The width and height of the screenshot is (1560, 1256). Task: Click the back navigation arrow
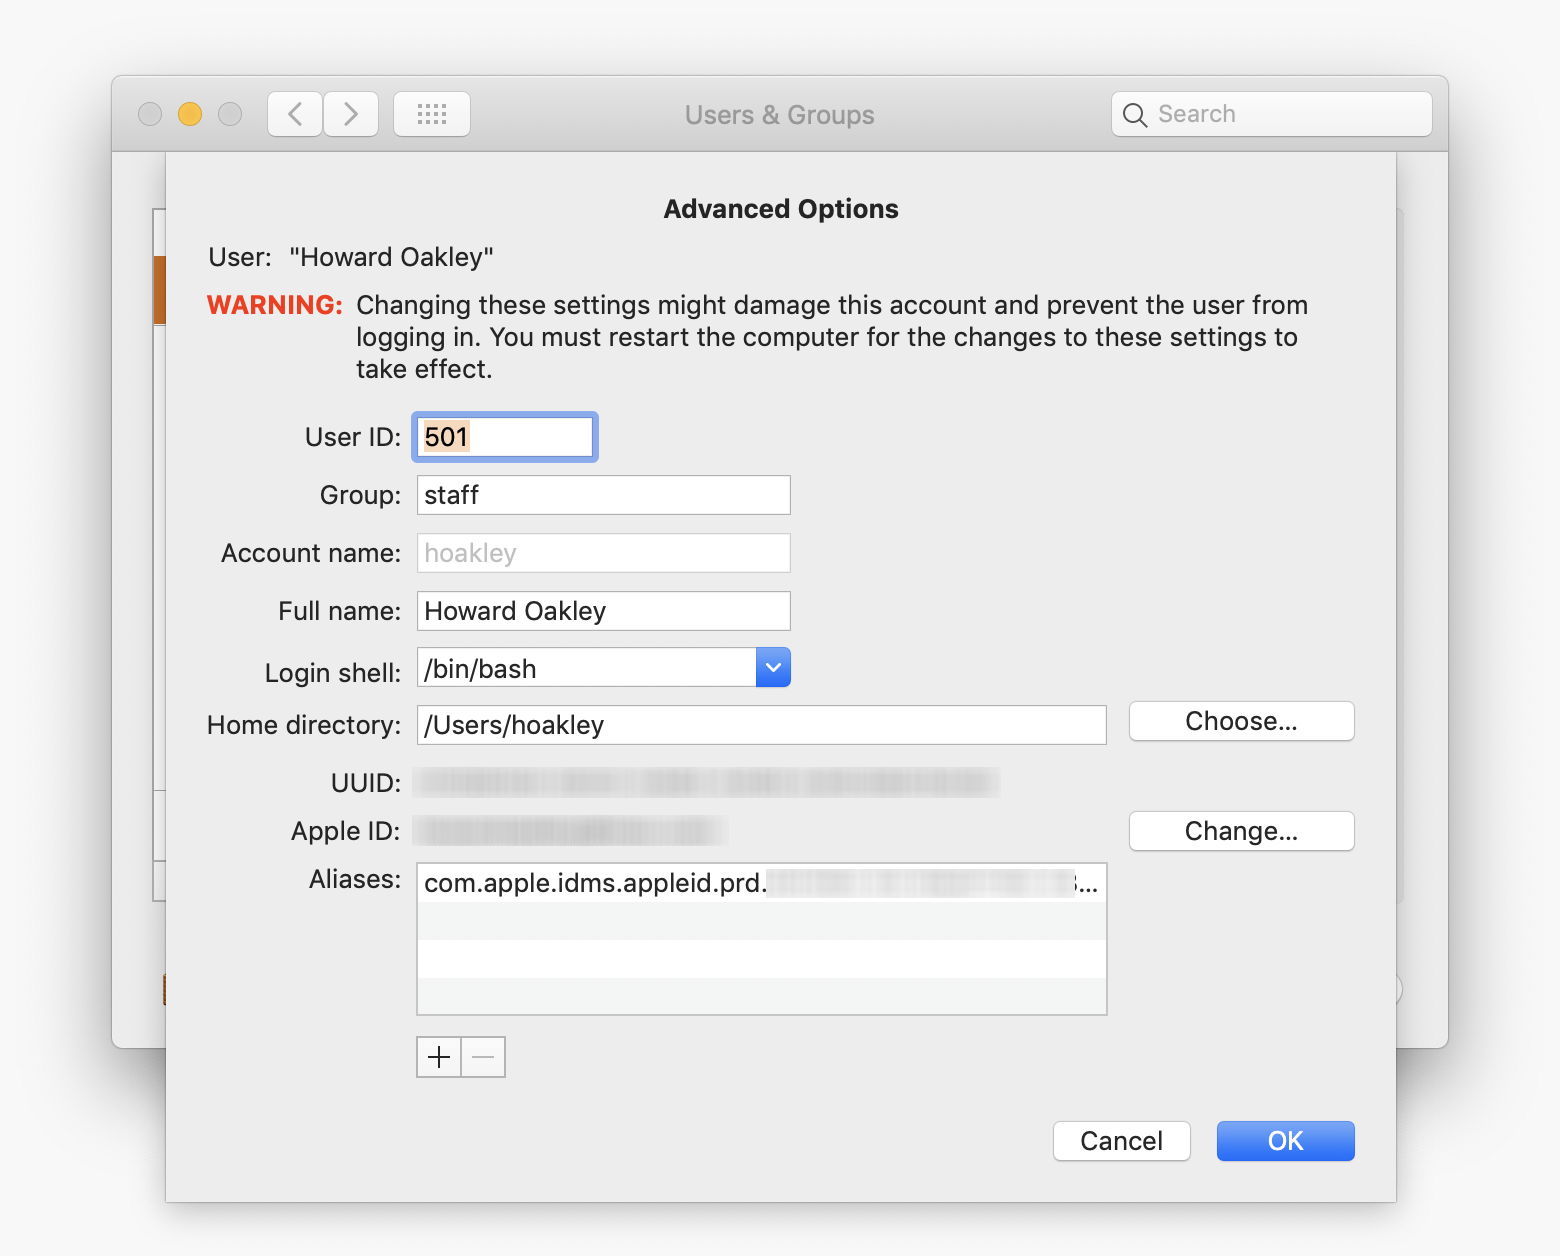click(295, 114)
